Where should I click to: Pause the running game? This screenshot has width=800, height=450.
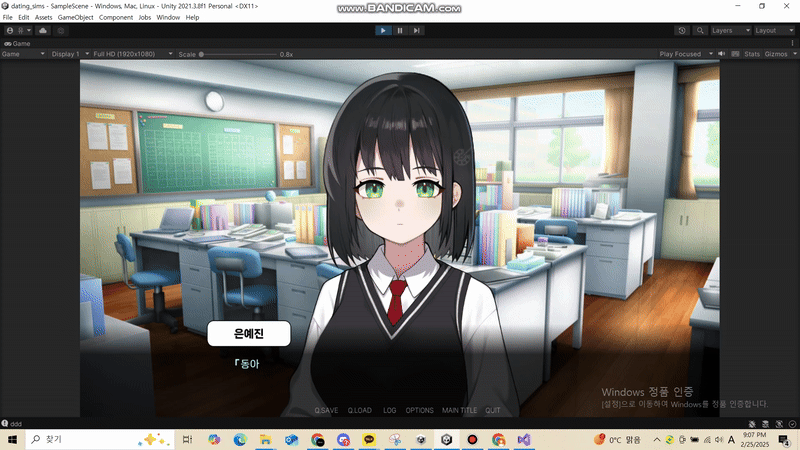pos(400,31)
